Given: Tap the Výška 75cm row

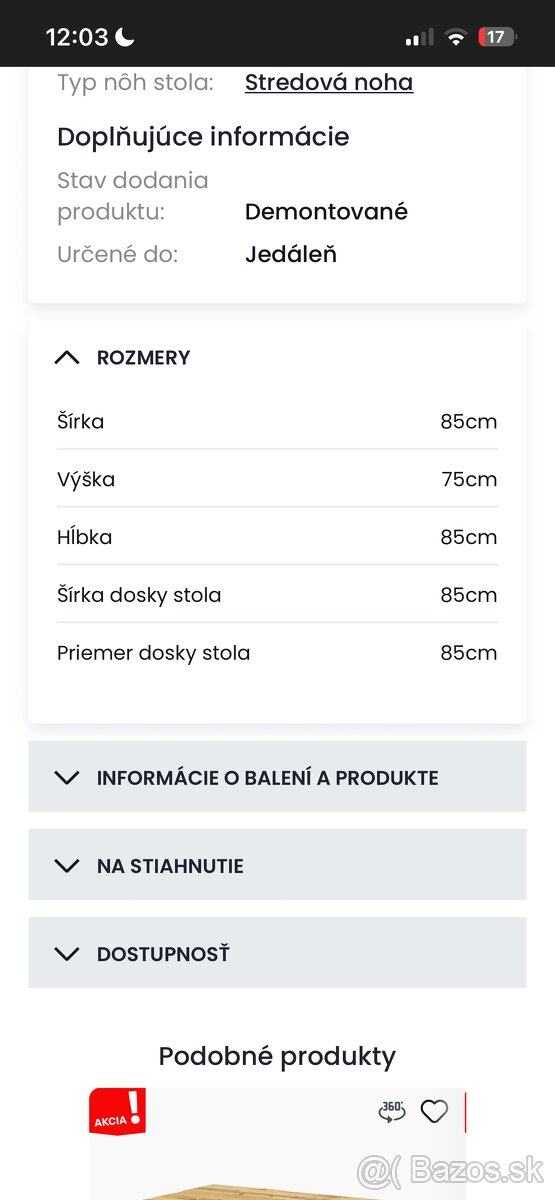Looking at the screenshot, I should tap(277, 479).
